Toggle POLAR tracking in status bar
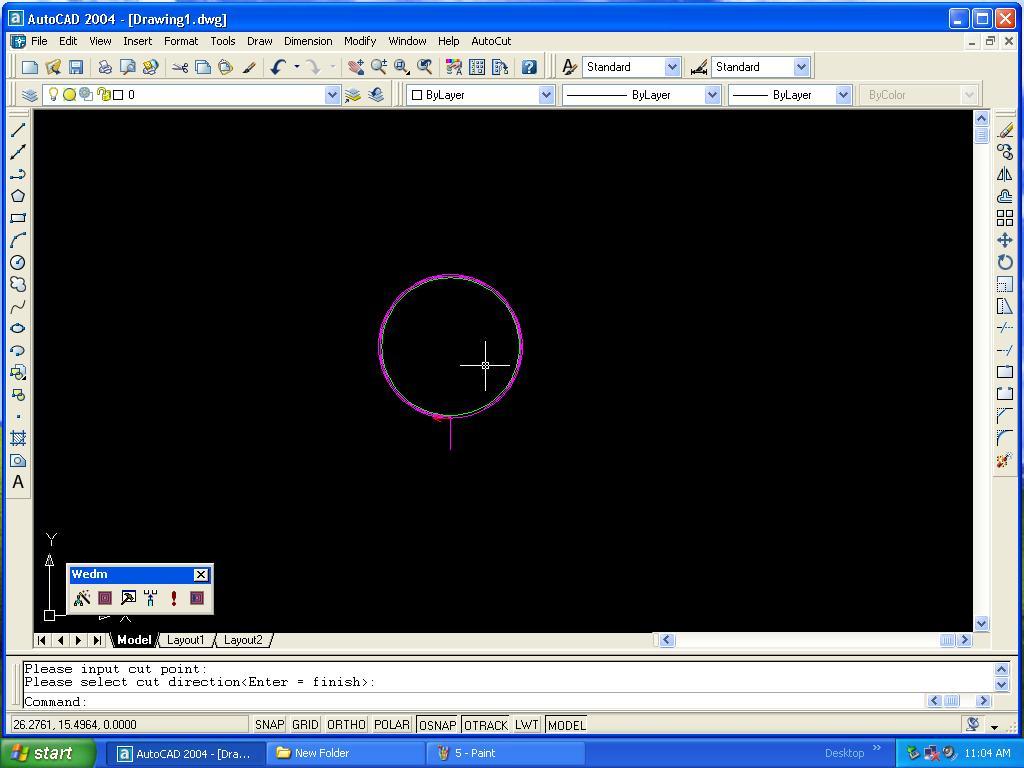The height and width of the screenshot is (768, 1024). [392, 725]
